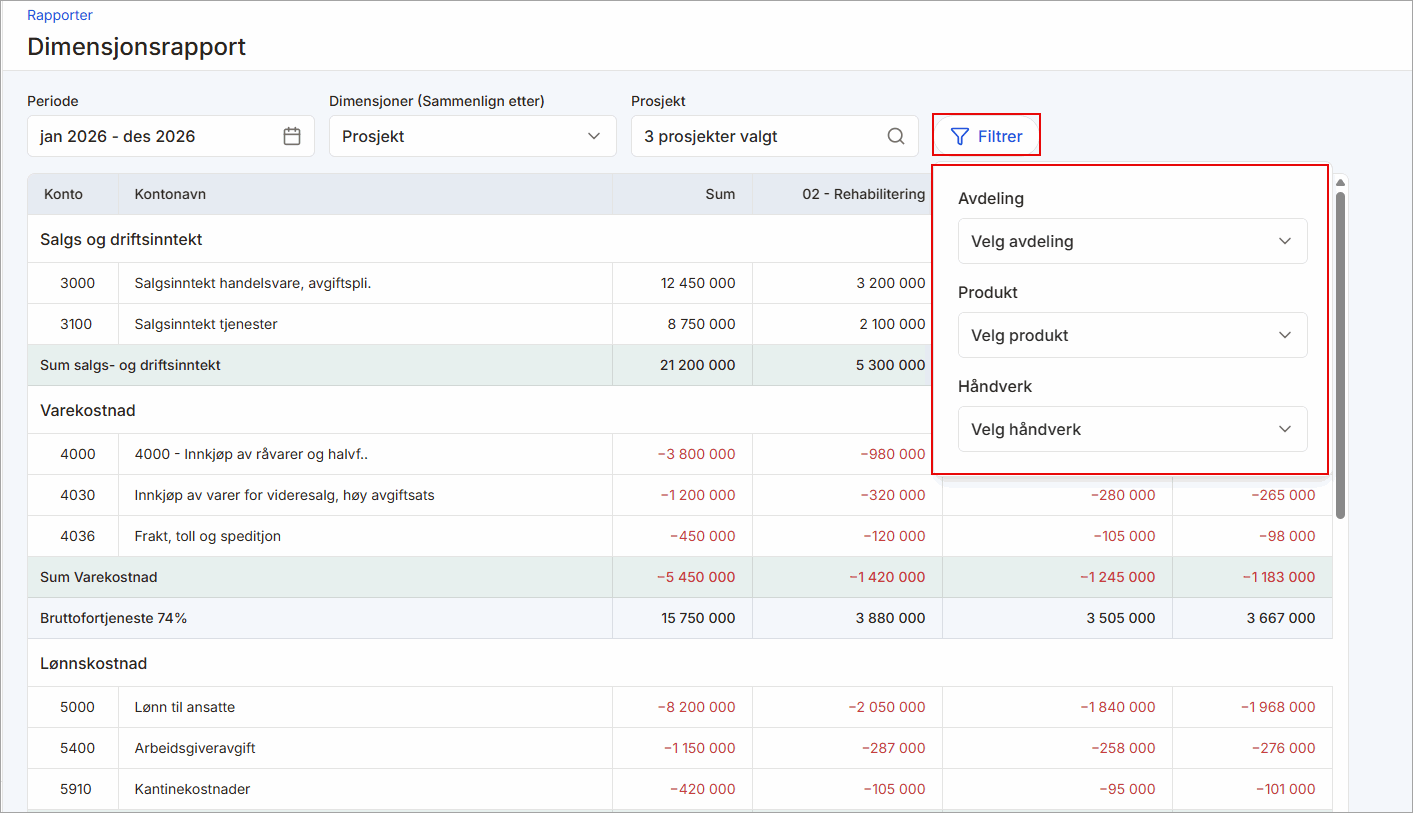Image resolution: width=1413 pixels, height=813 pixels.
Task: Click the 'Sum Varekostnad' row label
Action: pos(99,577)
